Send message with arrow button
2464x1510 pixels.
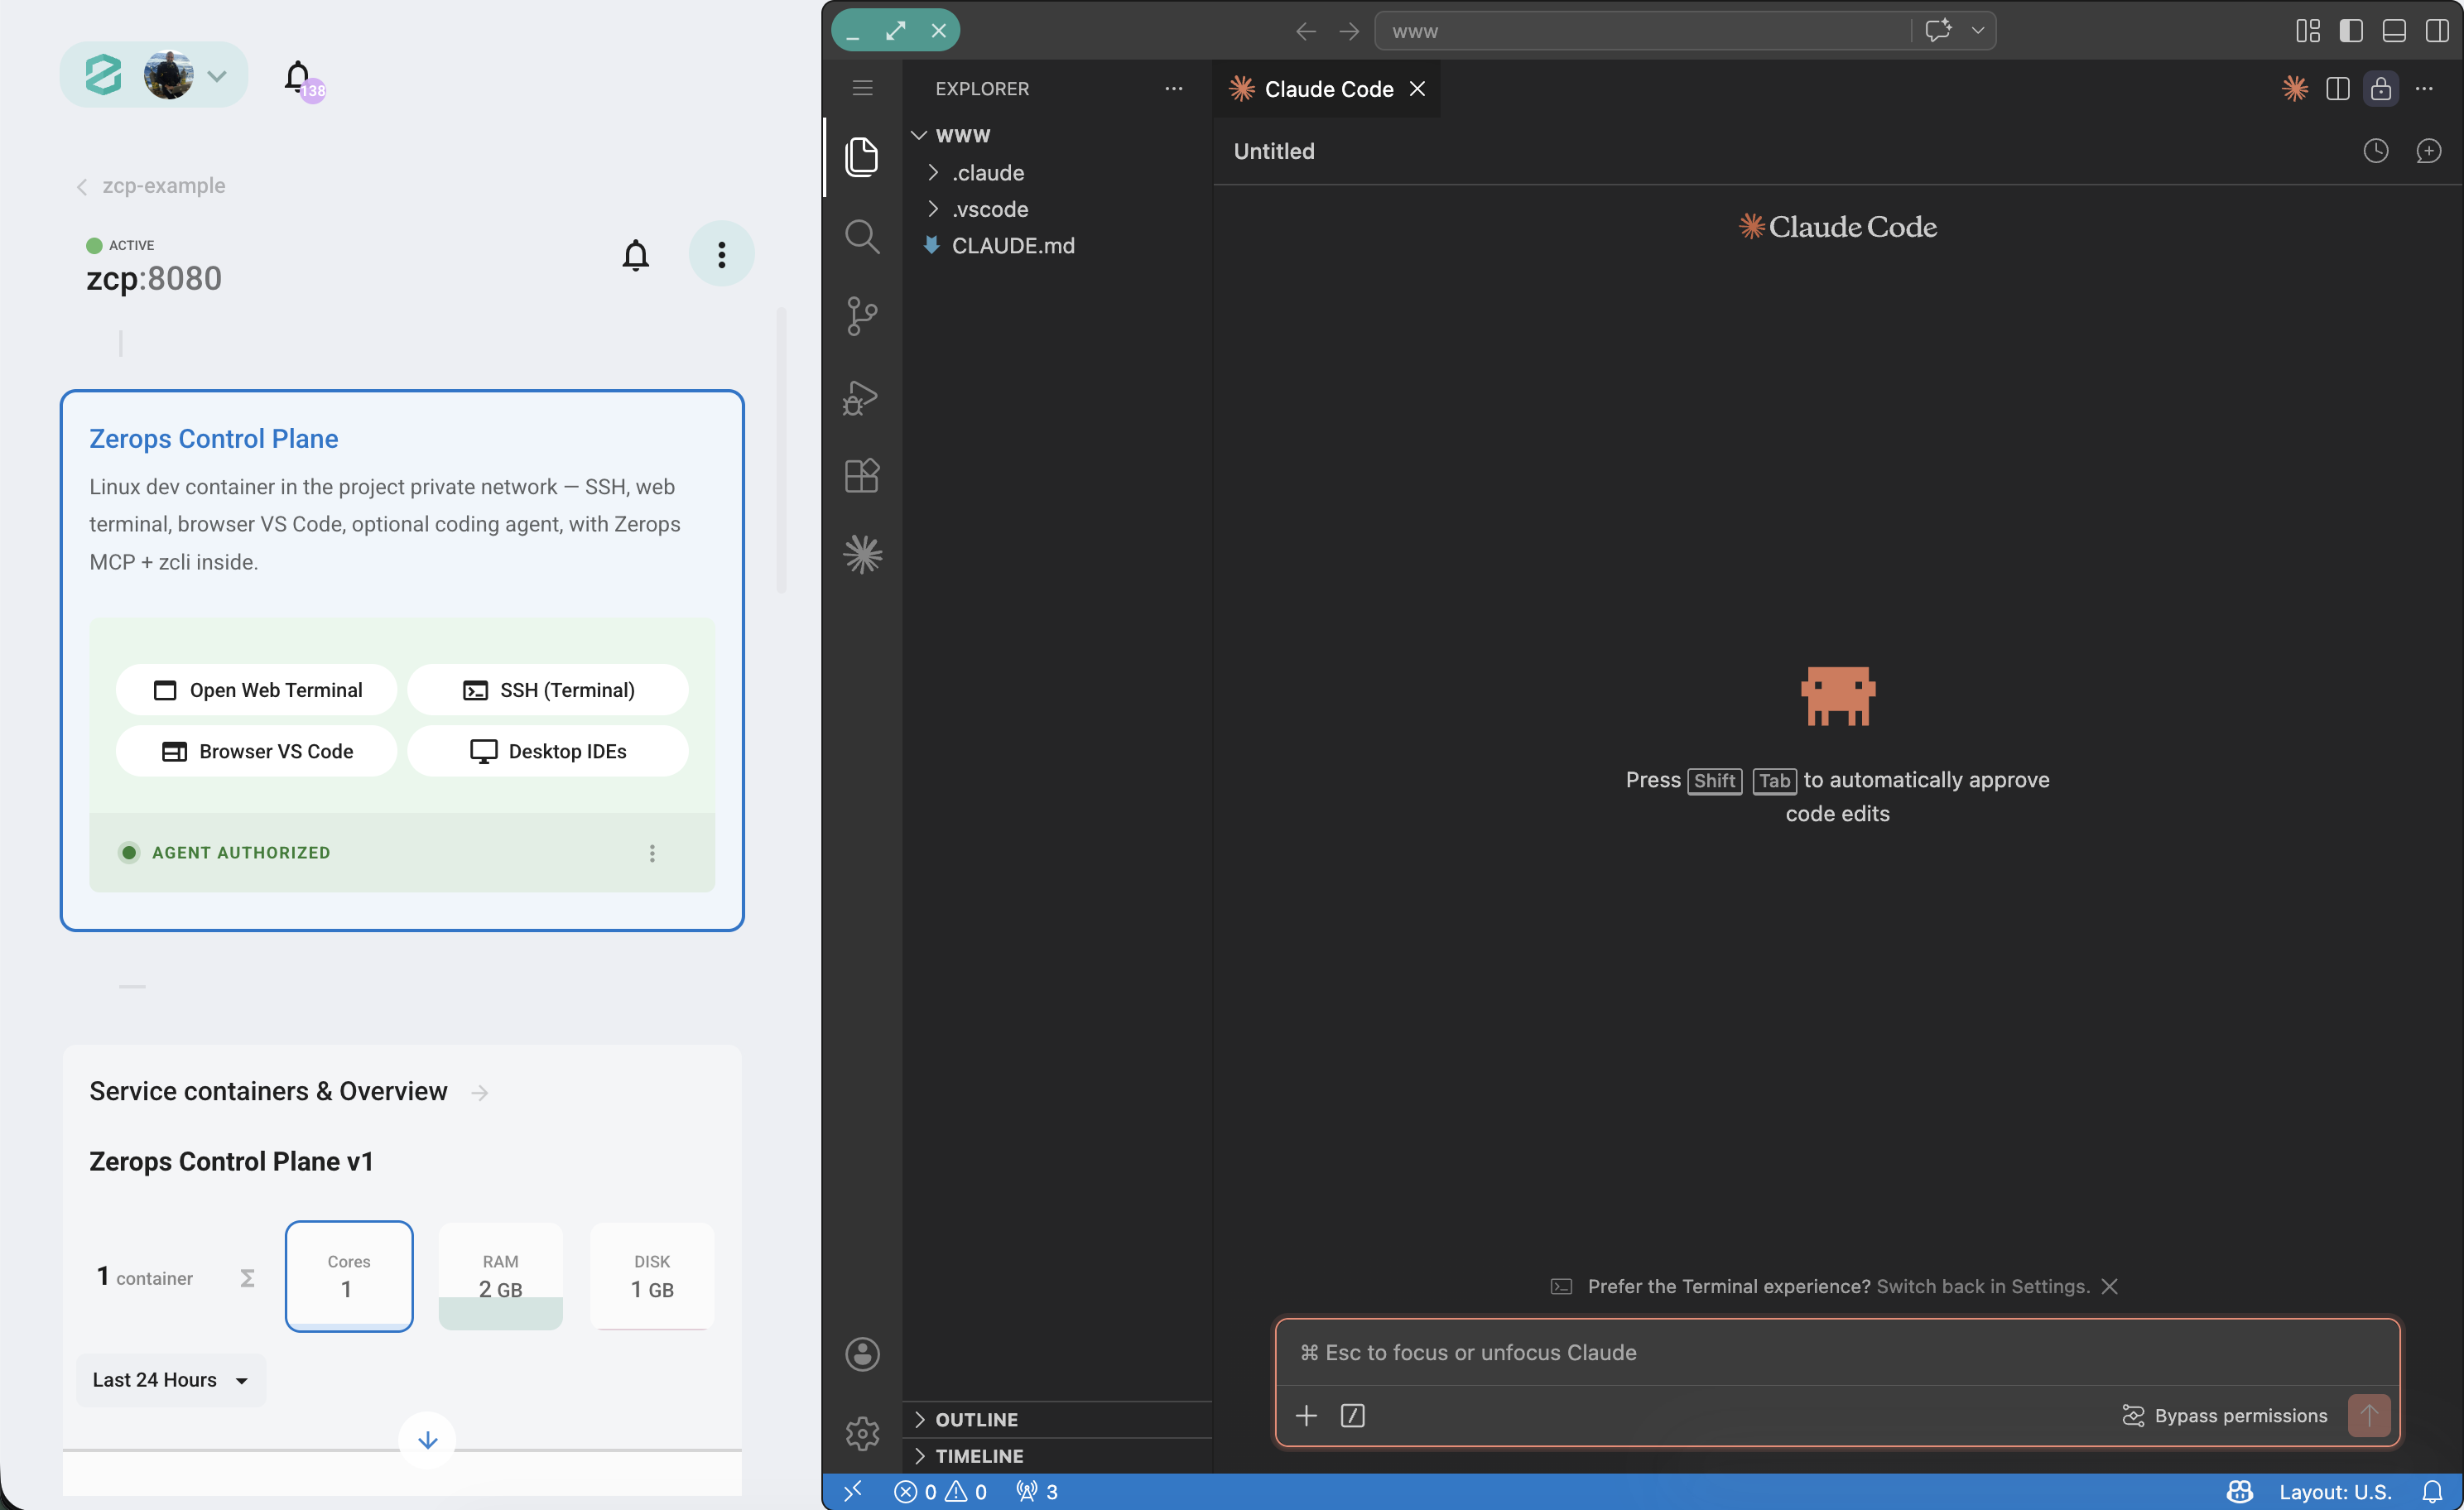pyautogui.click(x=2368, y=1415)
